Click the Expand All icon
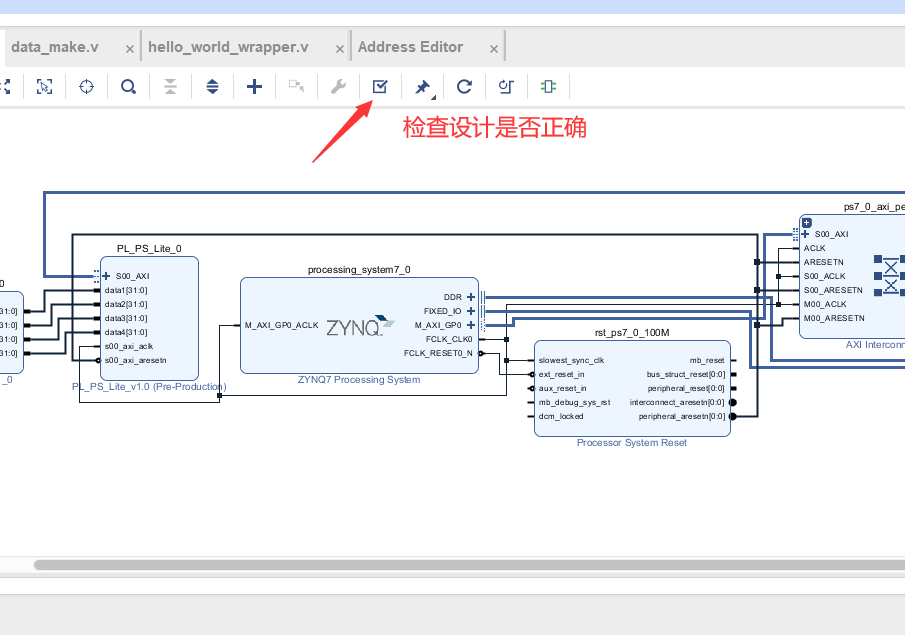 click(212, 87)
